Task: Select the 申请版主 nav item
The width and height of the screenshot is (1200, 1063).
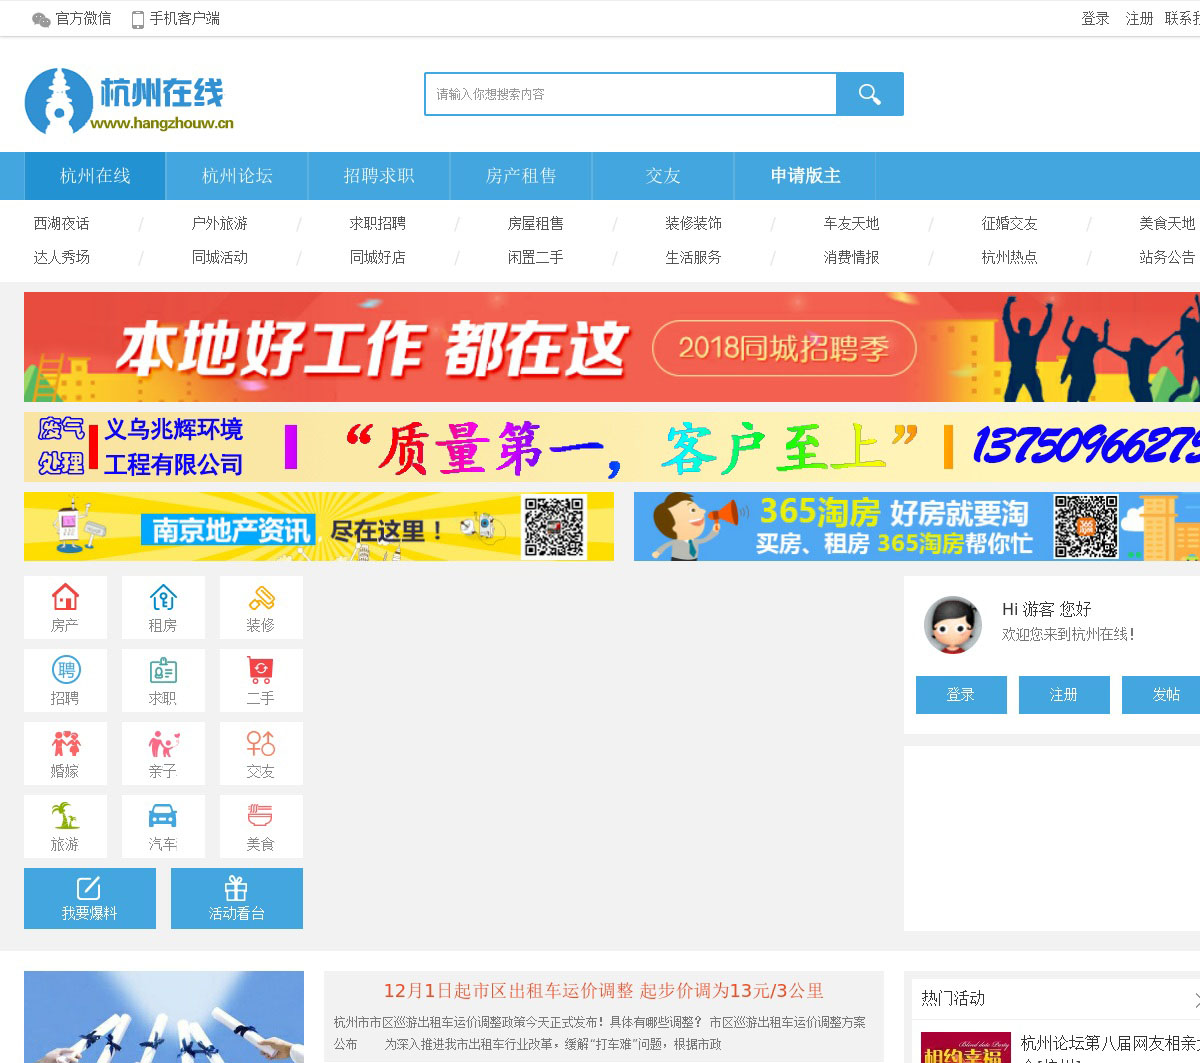Action: [x=805, y=176]
